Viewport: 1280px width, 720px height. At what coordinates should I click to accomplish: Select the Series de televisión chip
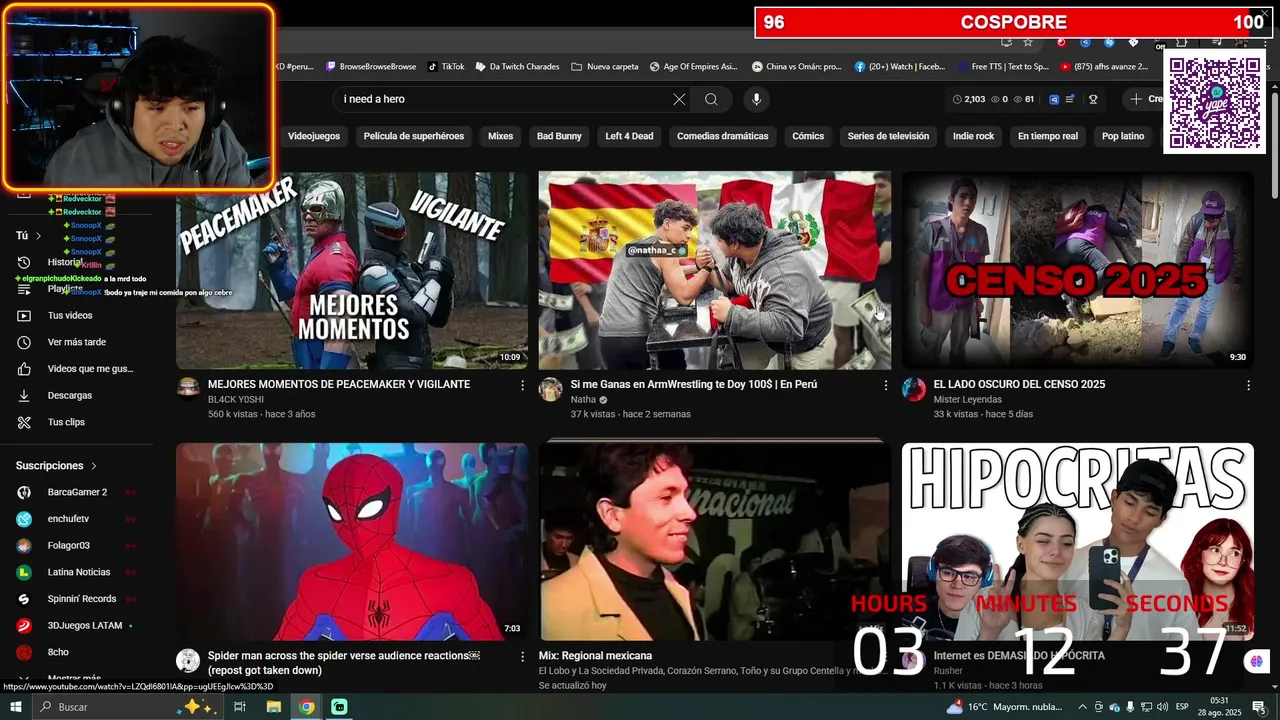[888, 136]
